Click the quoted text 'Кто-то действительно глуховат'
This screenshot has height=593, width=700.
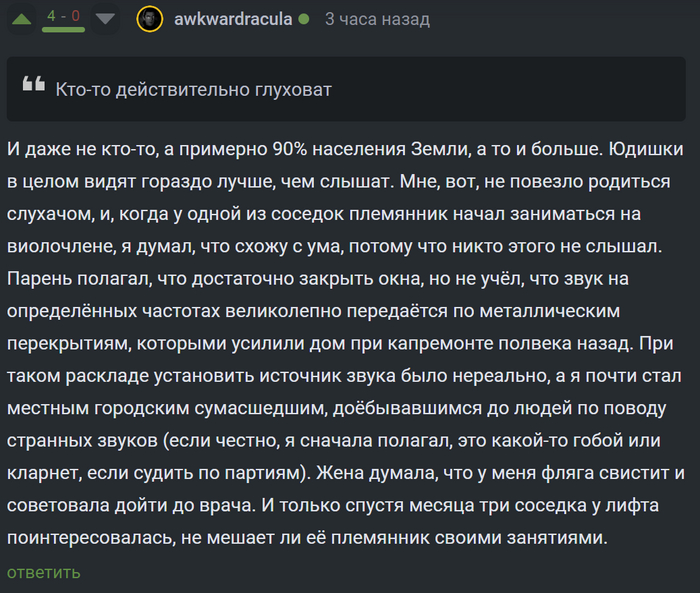pos(193,90)
